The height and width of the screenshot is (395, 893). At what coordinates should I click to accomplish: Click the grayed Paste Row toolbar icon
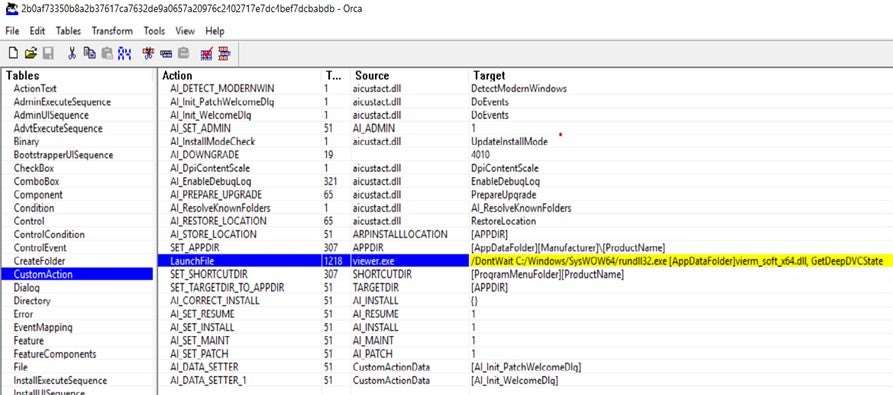tap(183, 54)
